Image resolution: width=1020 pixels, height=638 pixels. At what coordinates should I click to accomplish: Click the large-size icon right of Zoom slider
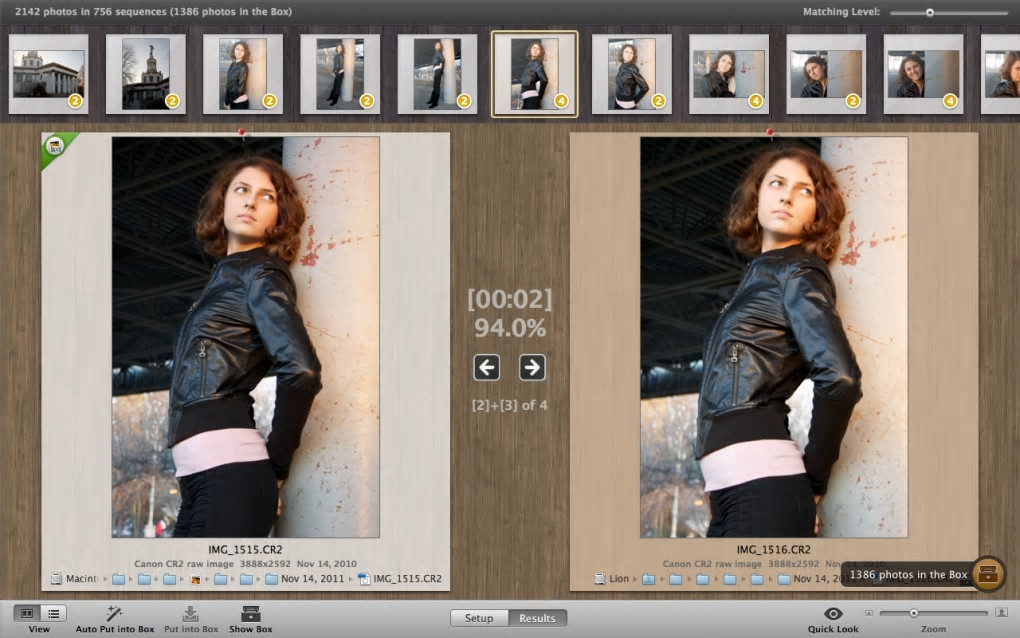pos(1001,613)
